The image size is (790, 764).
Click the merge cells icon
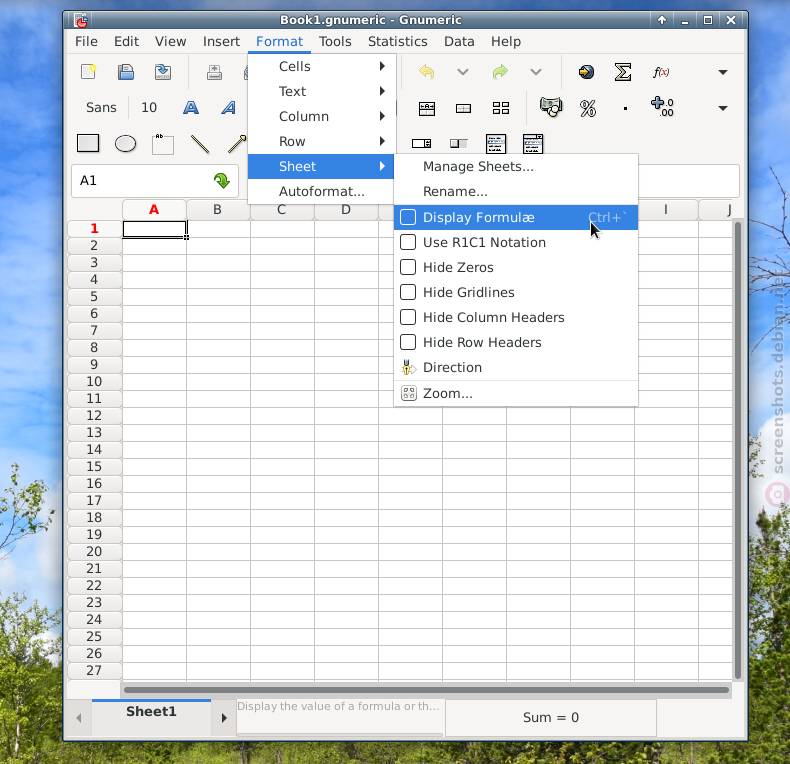[427, 108]
